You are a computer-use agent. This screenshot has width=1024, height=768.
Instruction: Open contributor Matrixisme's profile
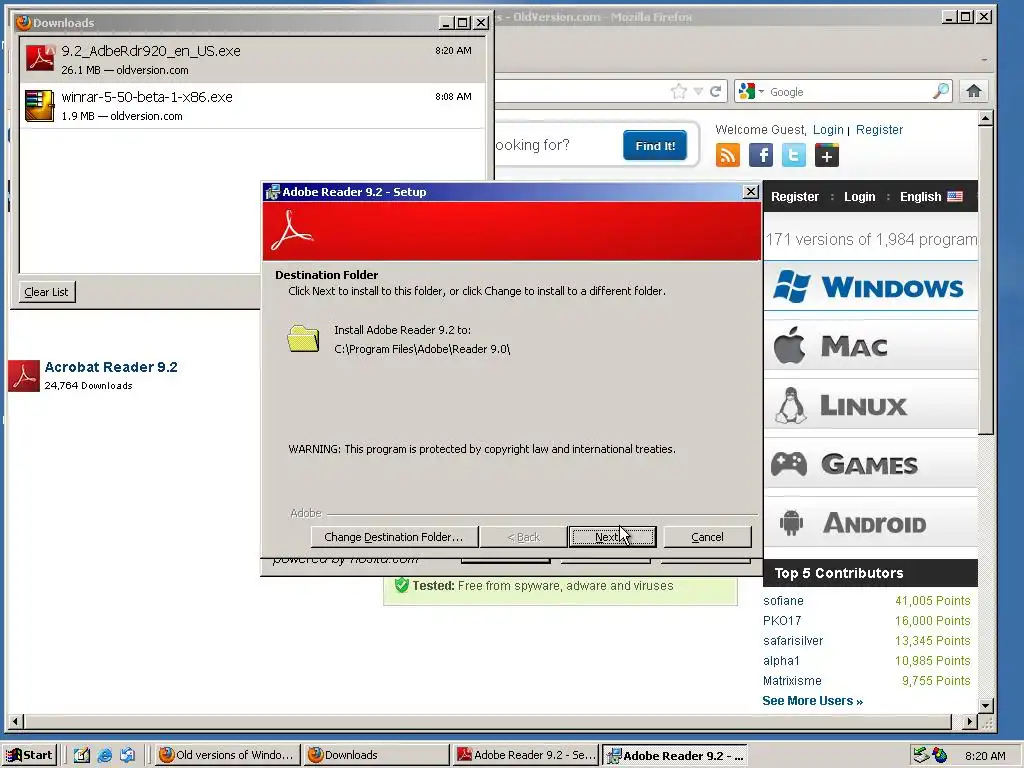point(792,680)
